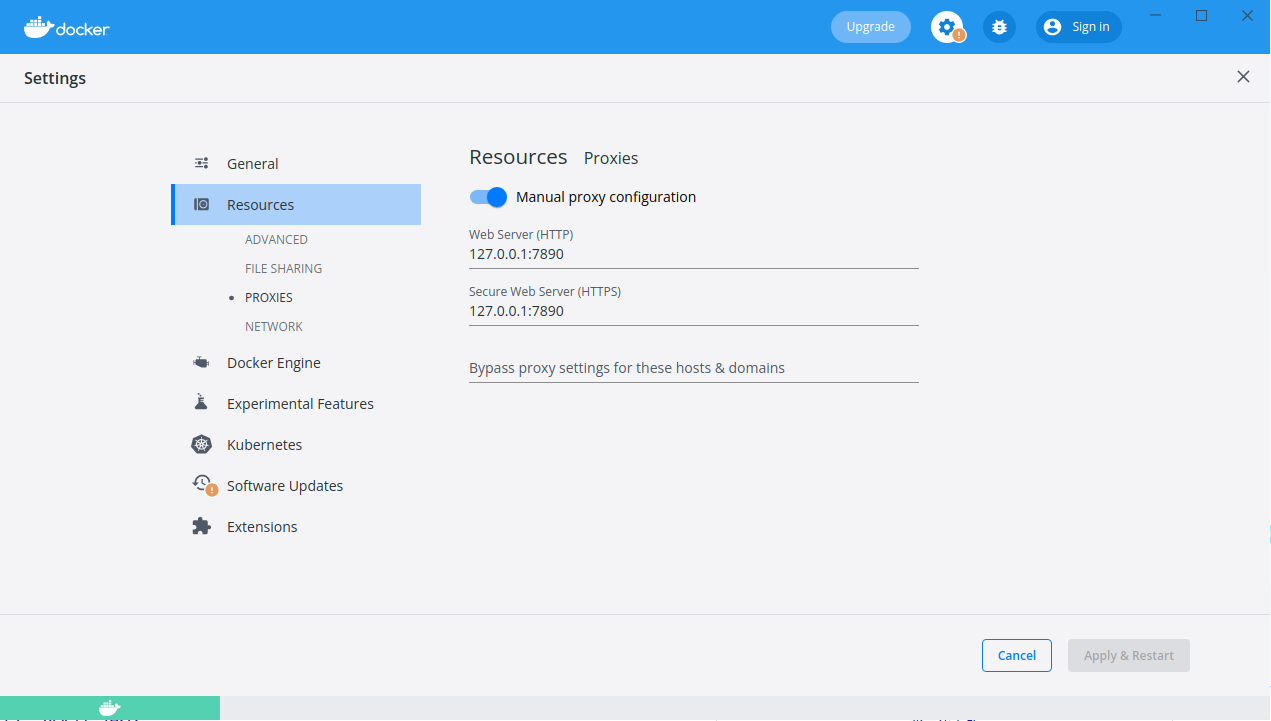The height and width of the screenshot is (721, 1271).
Task: Click the Resources disk icon
Action: pos(201,204)
